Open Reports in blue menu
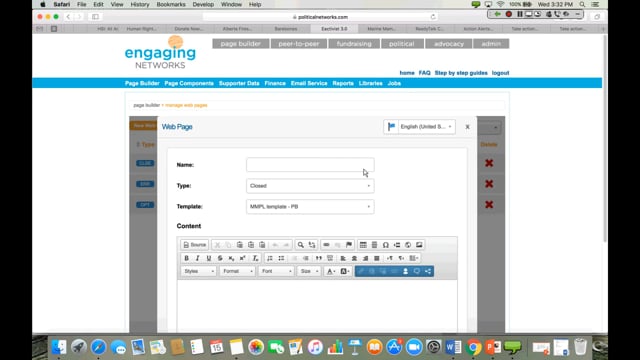This screenshot has height=360, width=640. pos(343,83)
